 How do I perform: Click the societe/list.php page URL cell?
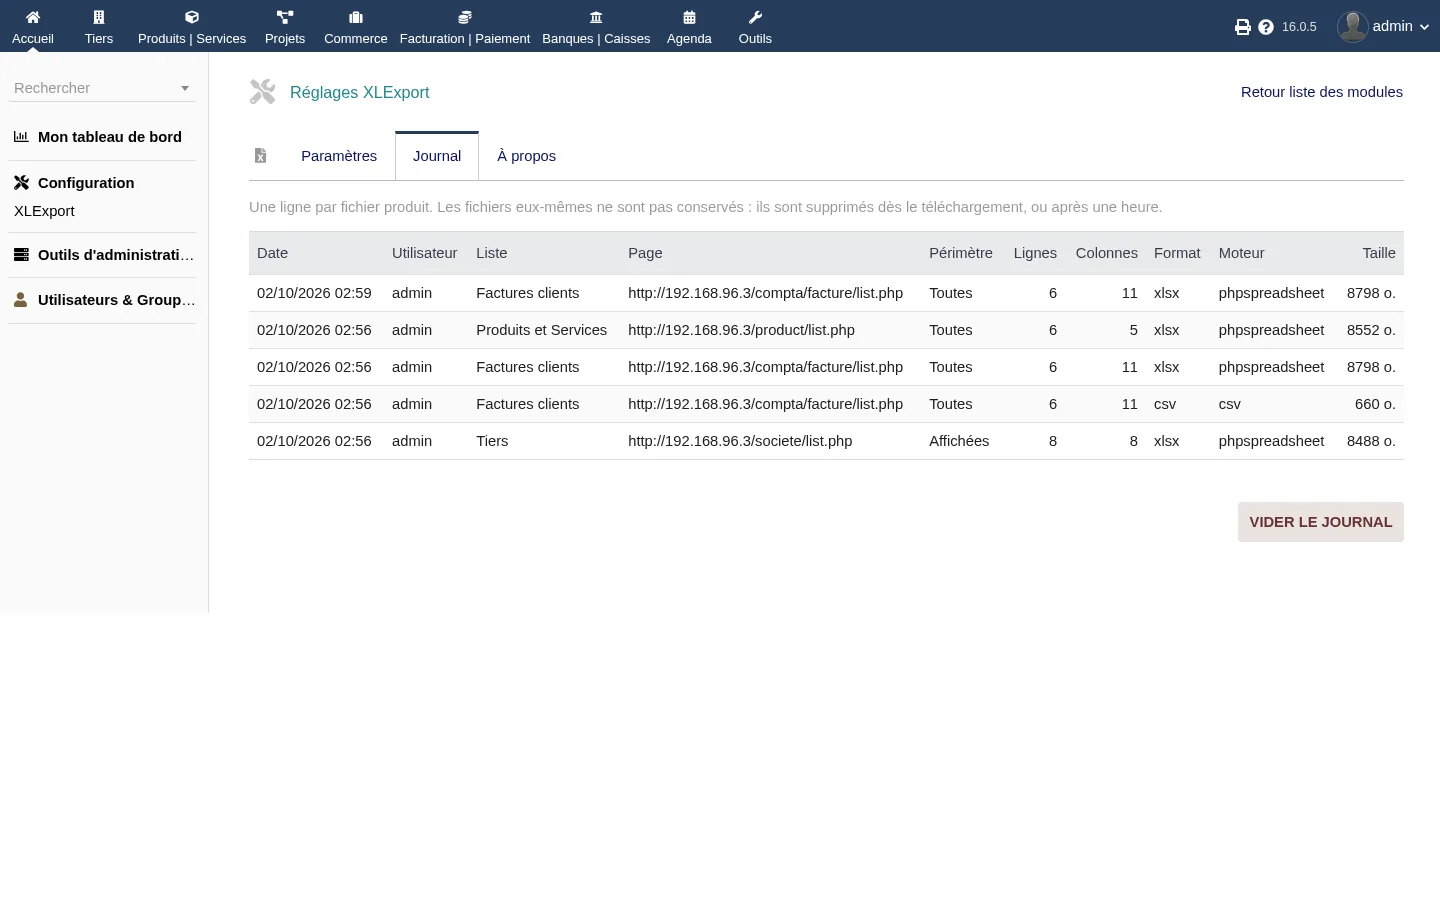[740, 441]
